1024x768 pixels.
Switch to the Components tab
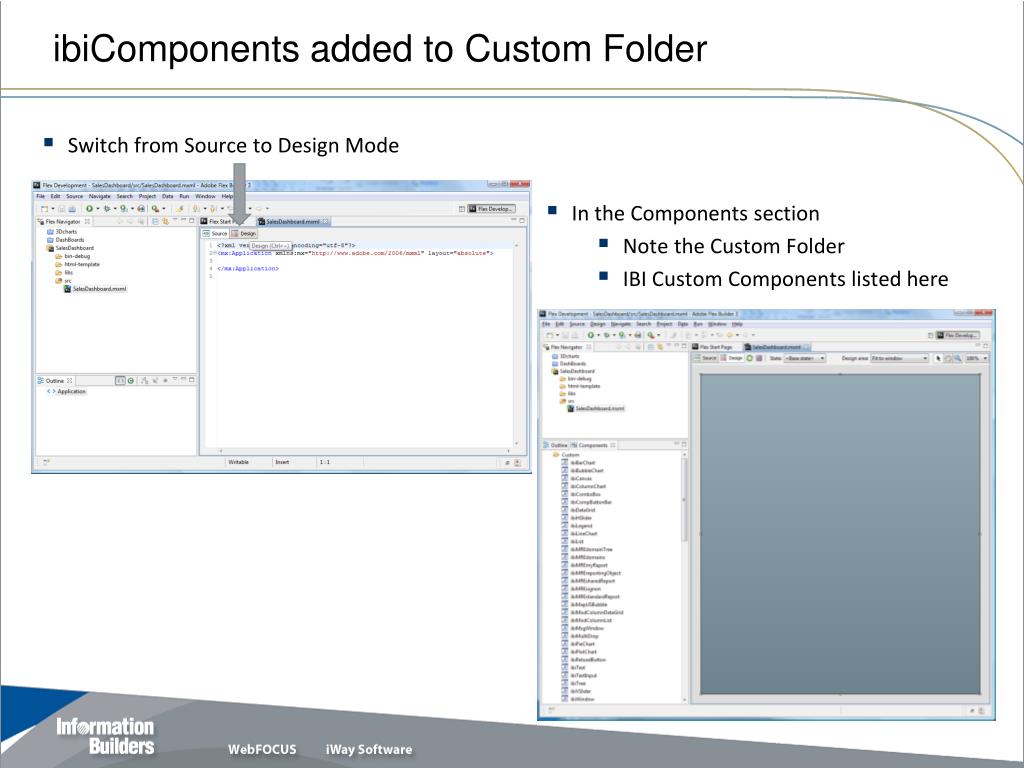[x=594, y=445]
